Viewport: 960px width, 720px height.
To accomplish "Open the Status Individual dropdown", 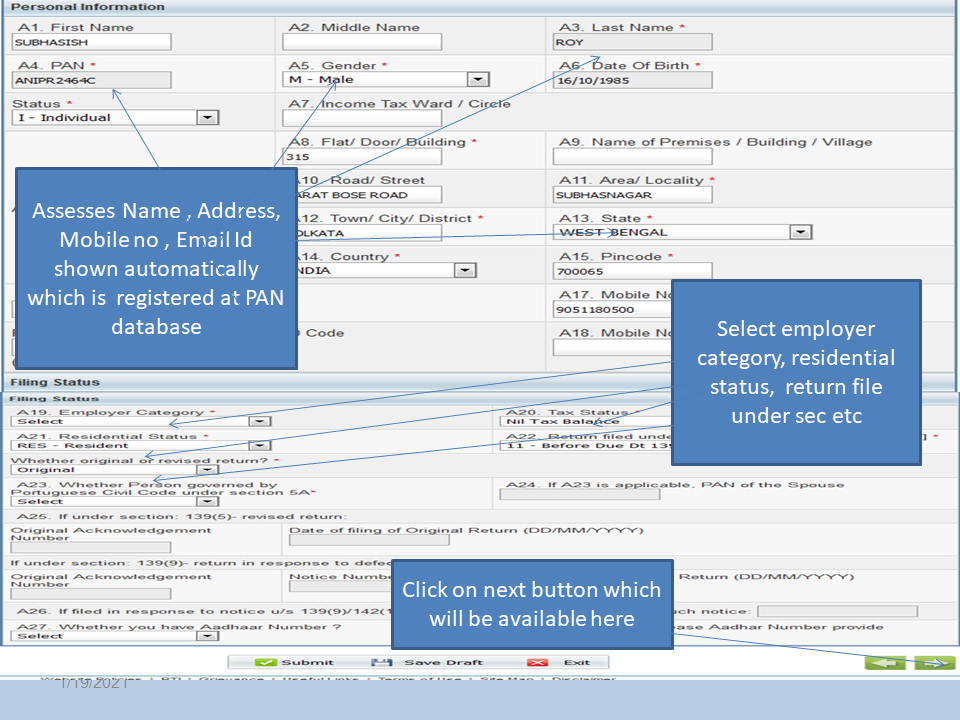I will [x=208, y=118].
